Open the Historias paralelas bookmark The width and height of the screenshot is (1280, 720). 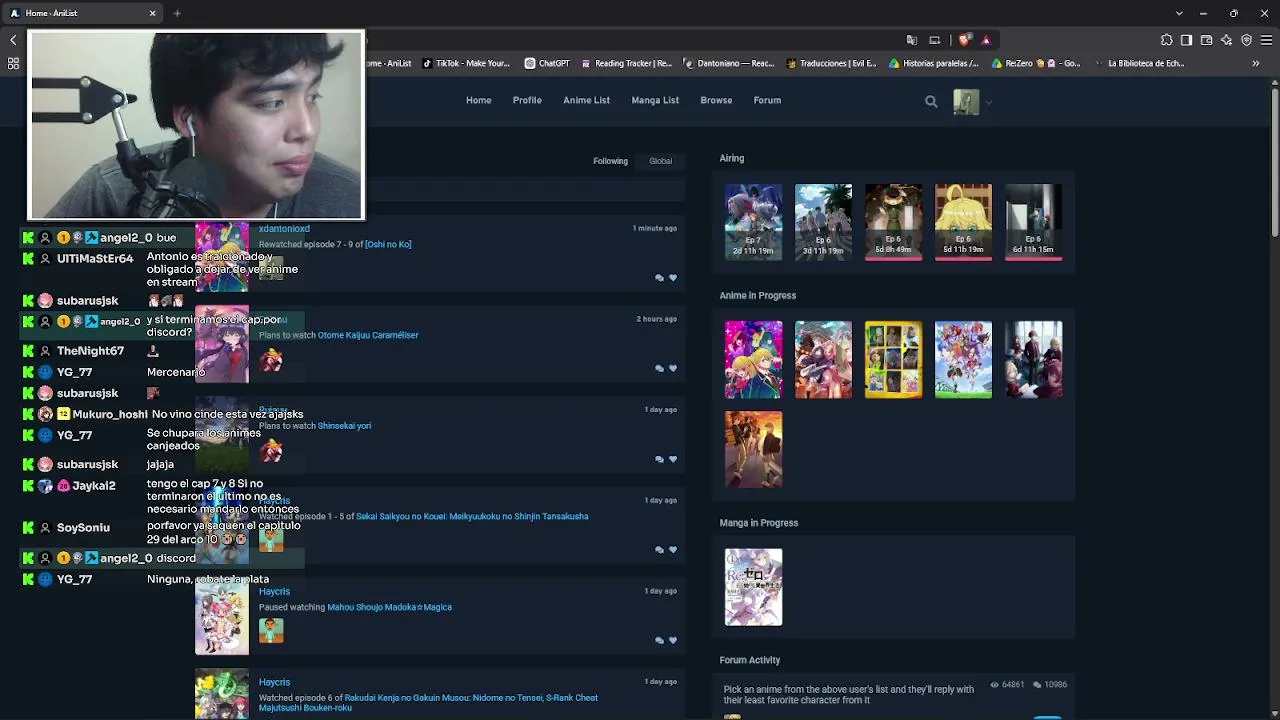tap(933, 63)
